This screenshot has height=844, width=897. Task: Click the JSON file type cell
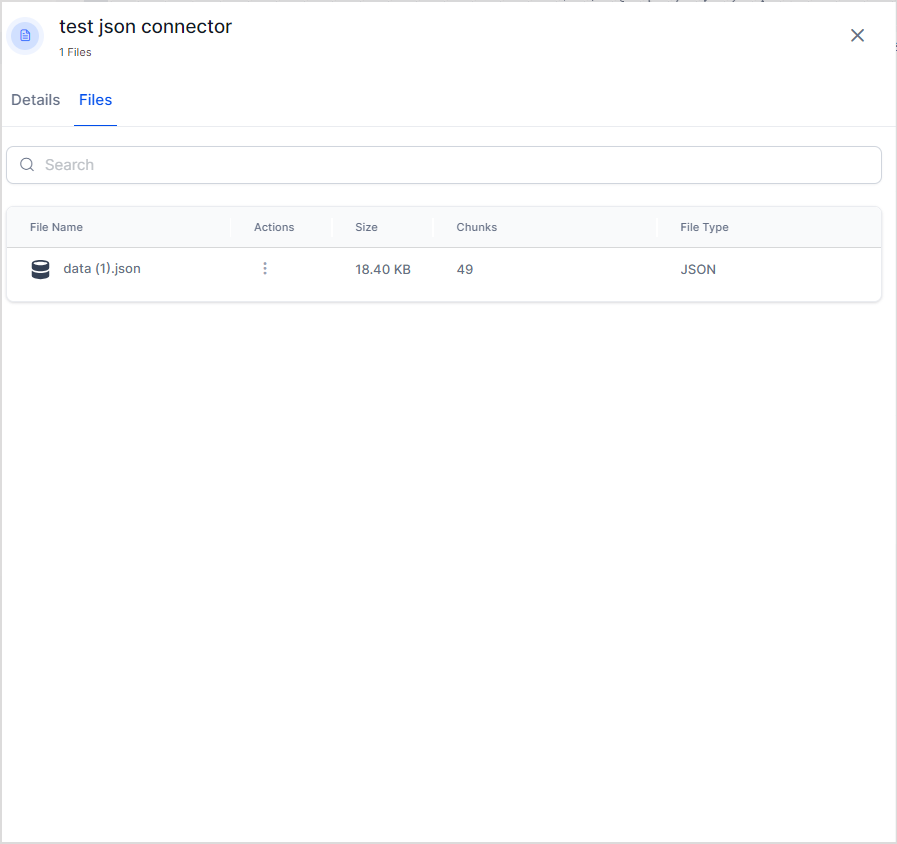(x=698, y=269)
